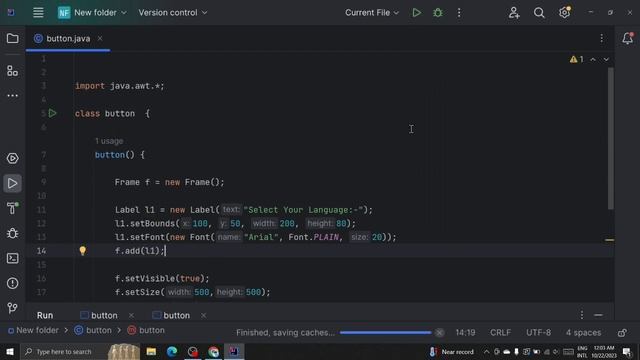The image size is (640, 360).
Task: Click the editor vertical scrollbar
Action: tap(611, 139)
